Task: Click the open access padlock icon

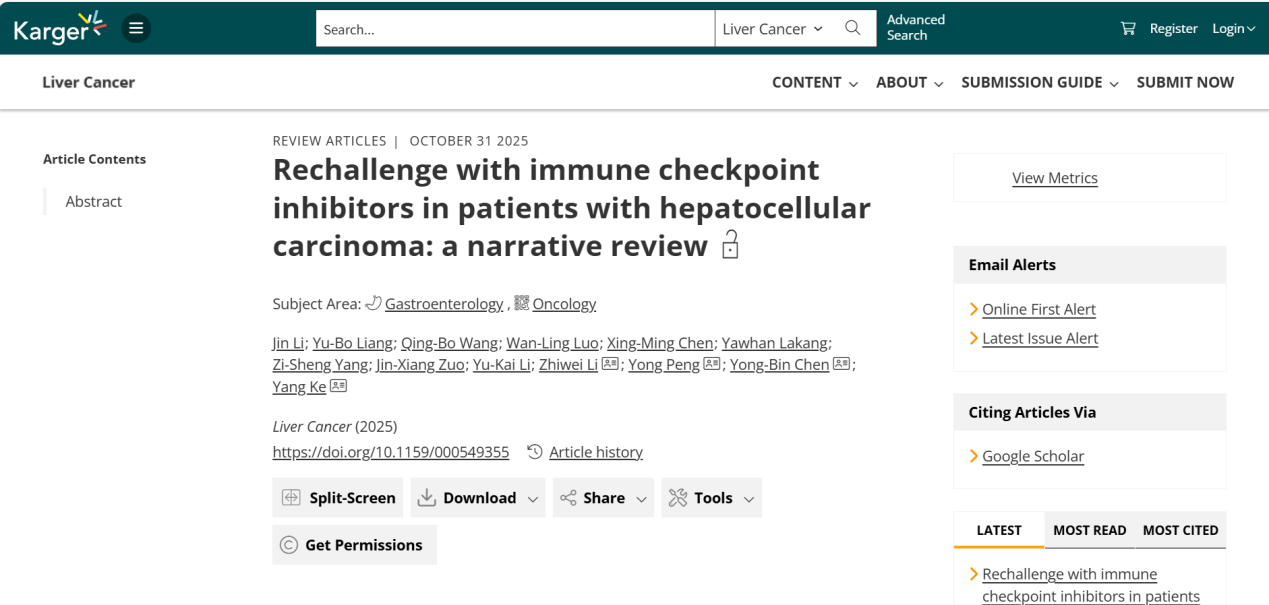Action: tap(730, 245)
